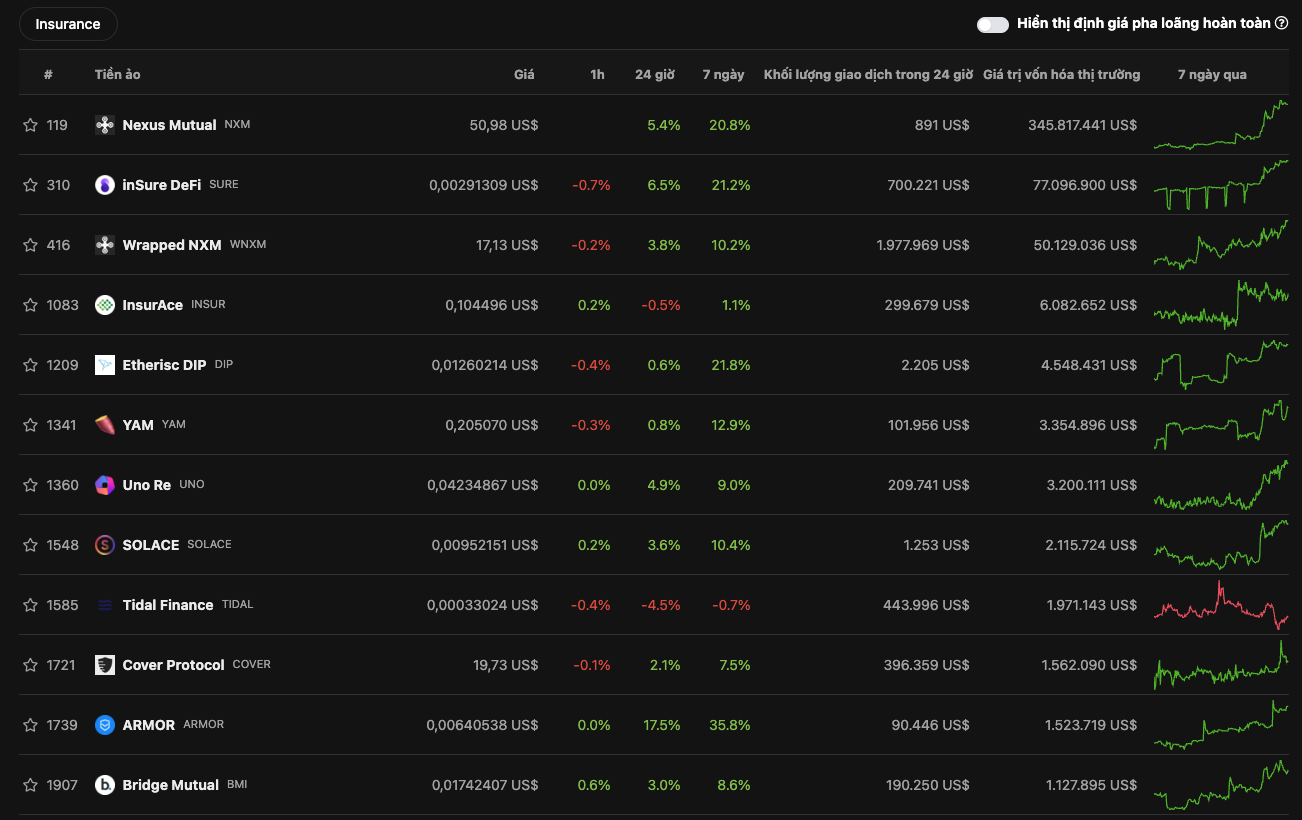
Task: Enable 'Hiển thị định giá pha loãng hoàn toàn' switch
Action: 993,24
